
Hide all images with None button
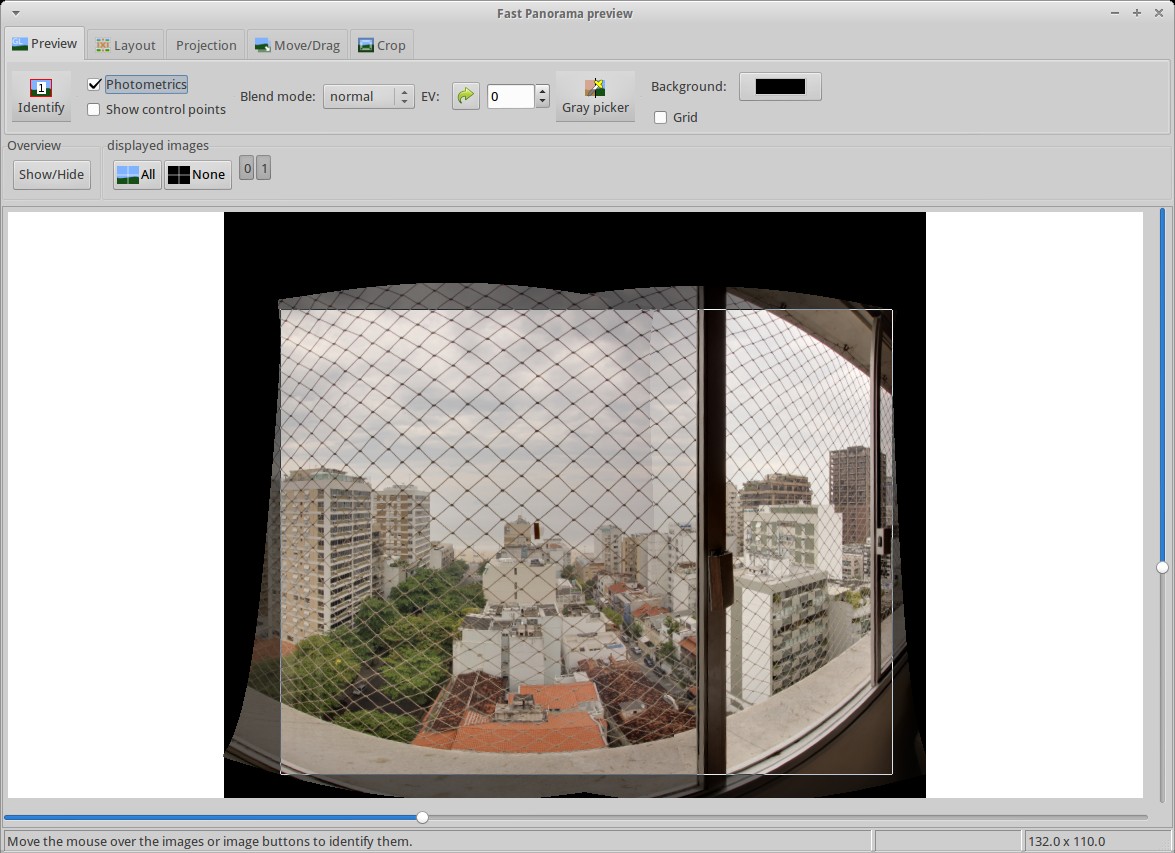coord(198,174)
